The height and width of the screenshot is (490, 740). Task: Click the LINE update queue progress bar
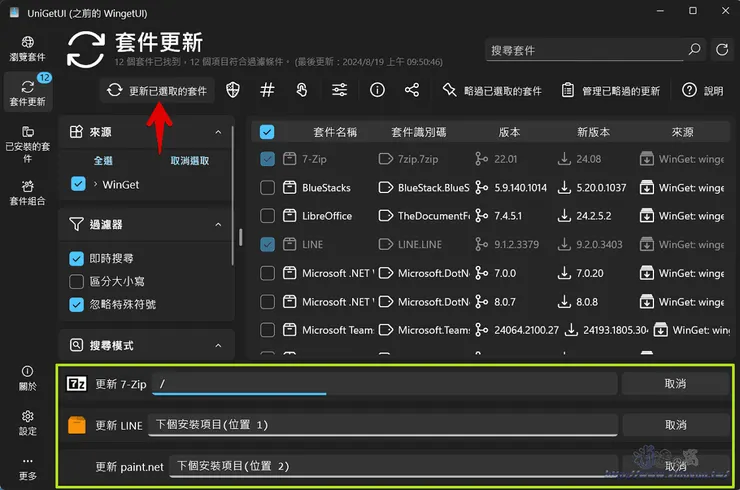(x=383, y=425)
